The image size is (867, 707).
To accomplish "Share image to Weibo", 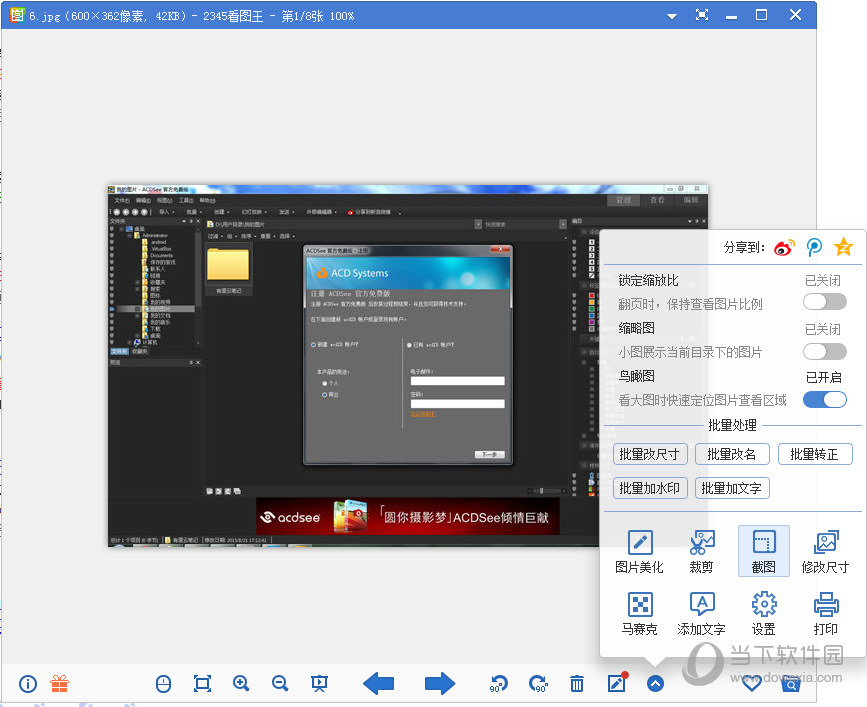I will click(x=785, y=247).
